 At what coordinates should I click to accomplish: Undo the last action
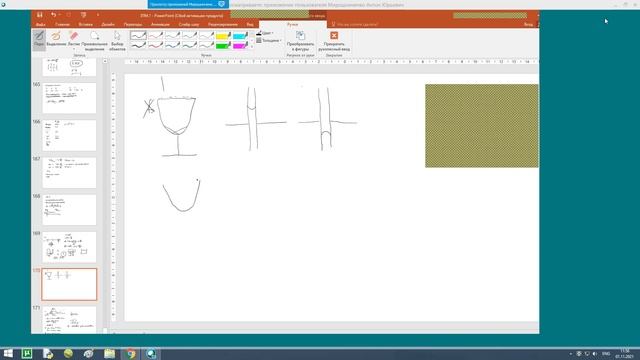coord(53,15)
